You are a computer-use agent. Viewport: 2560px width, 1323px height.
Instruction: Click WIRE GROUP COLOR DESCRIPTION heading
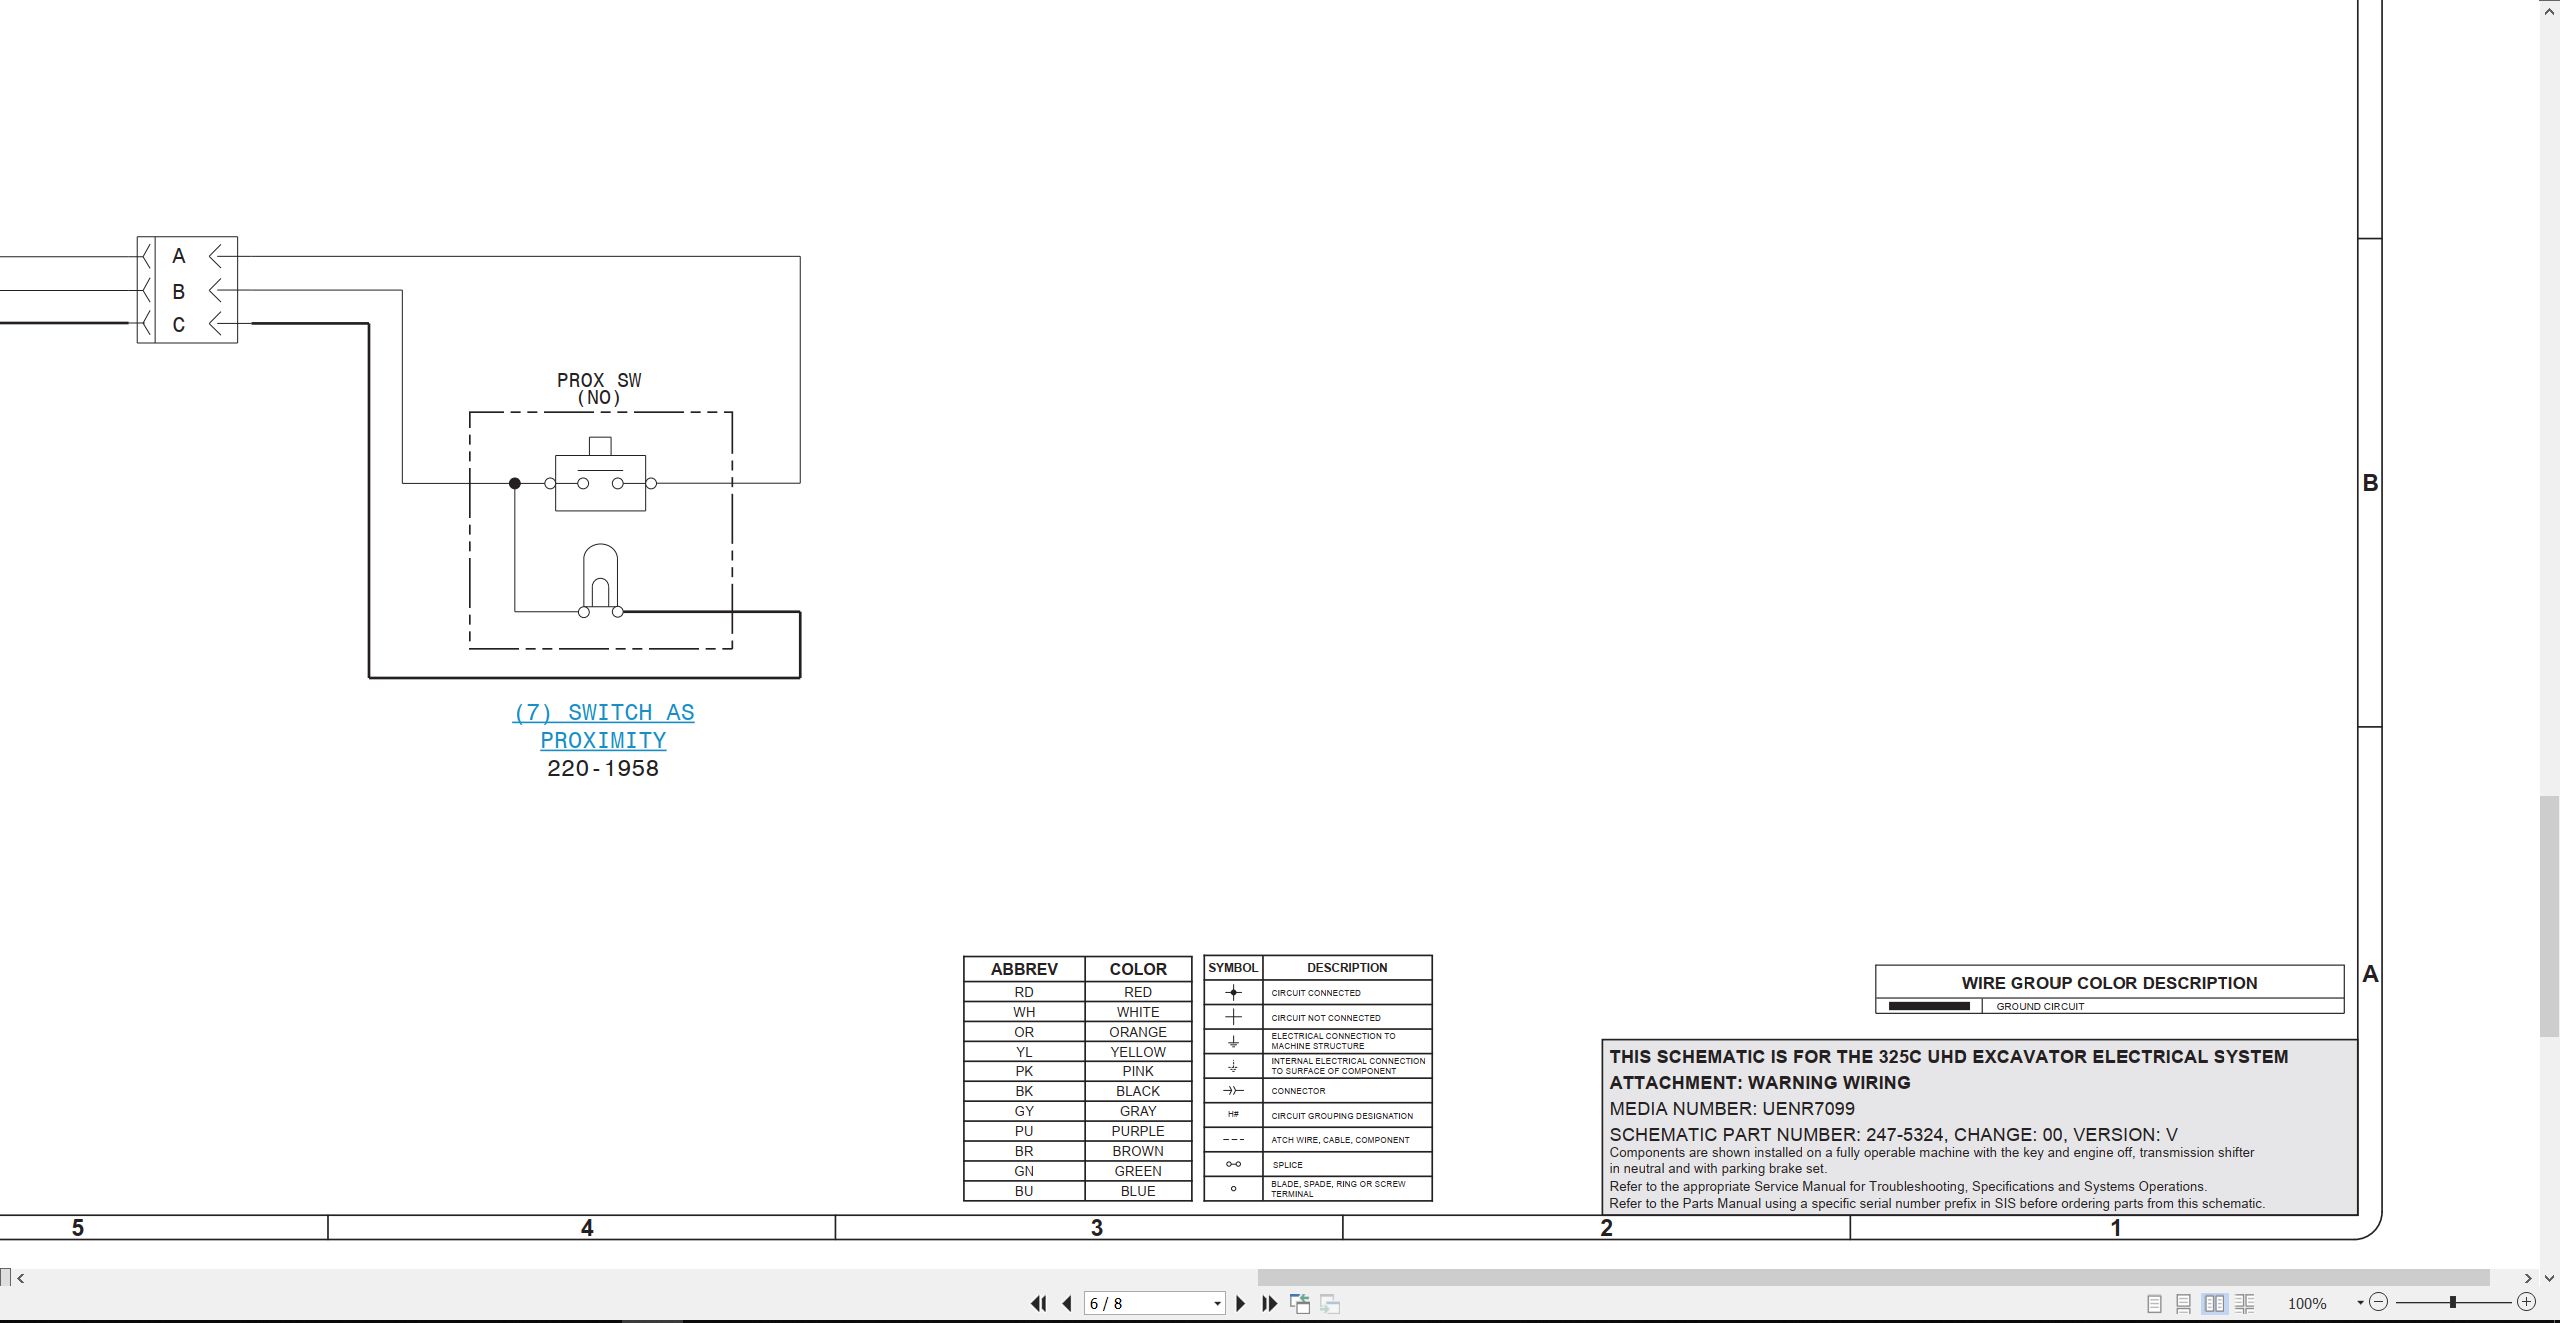point(2109,983)
